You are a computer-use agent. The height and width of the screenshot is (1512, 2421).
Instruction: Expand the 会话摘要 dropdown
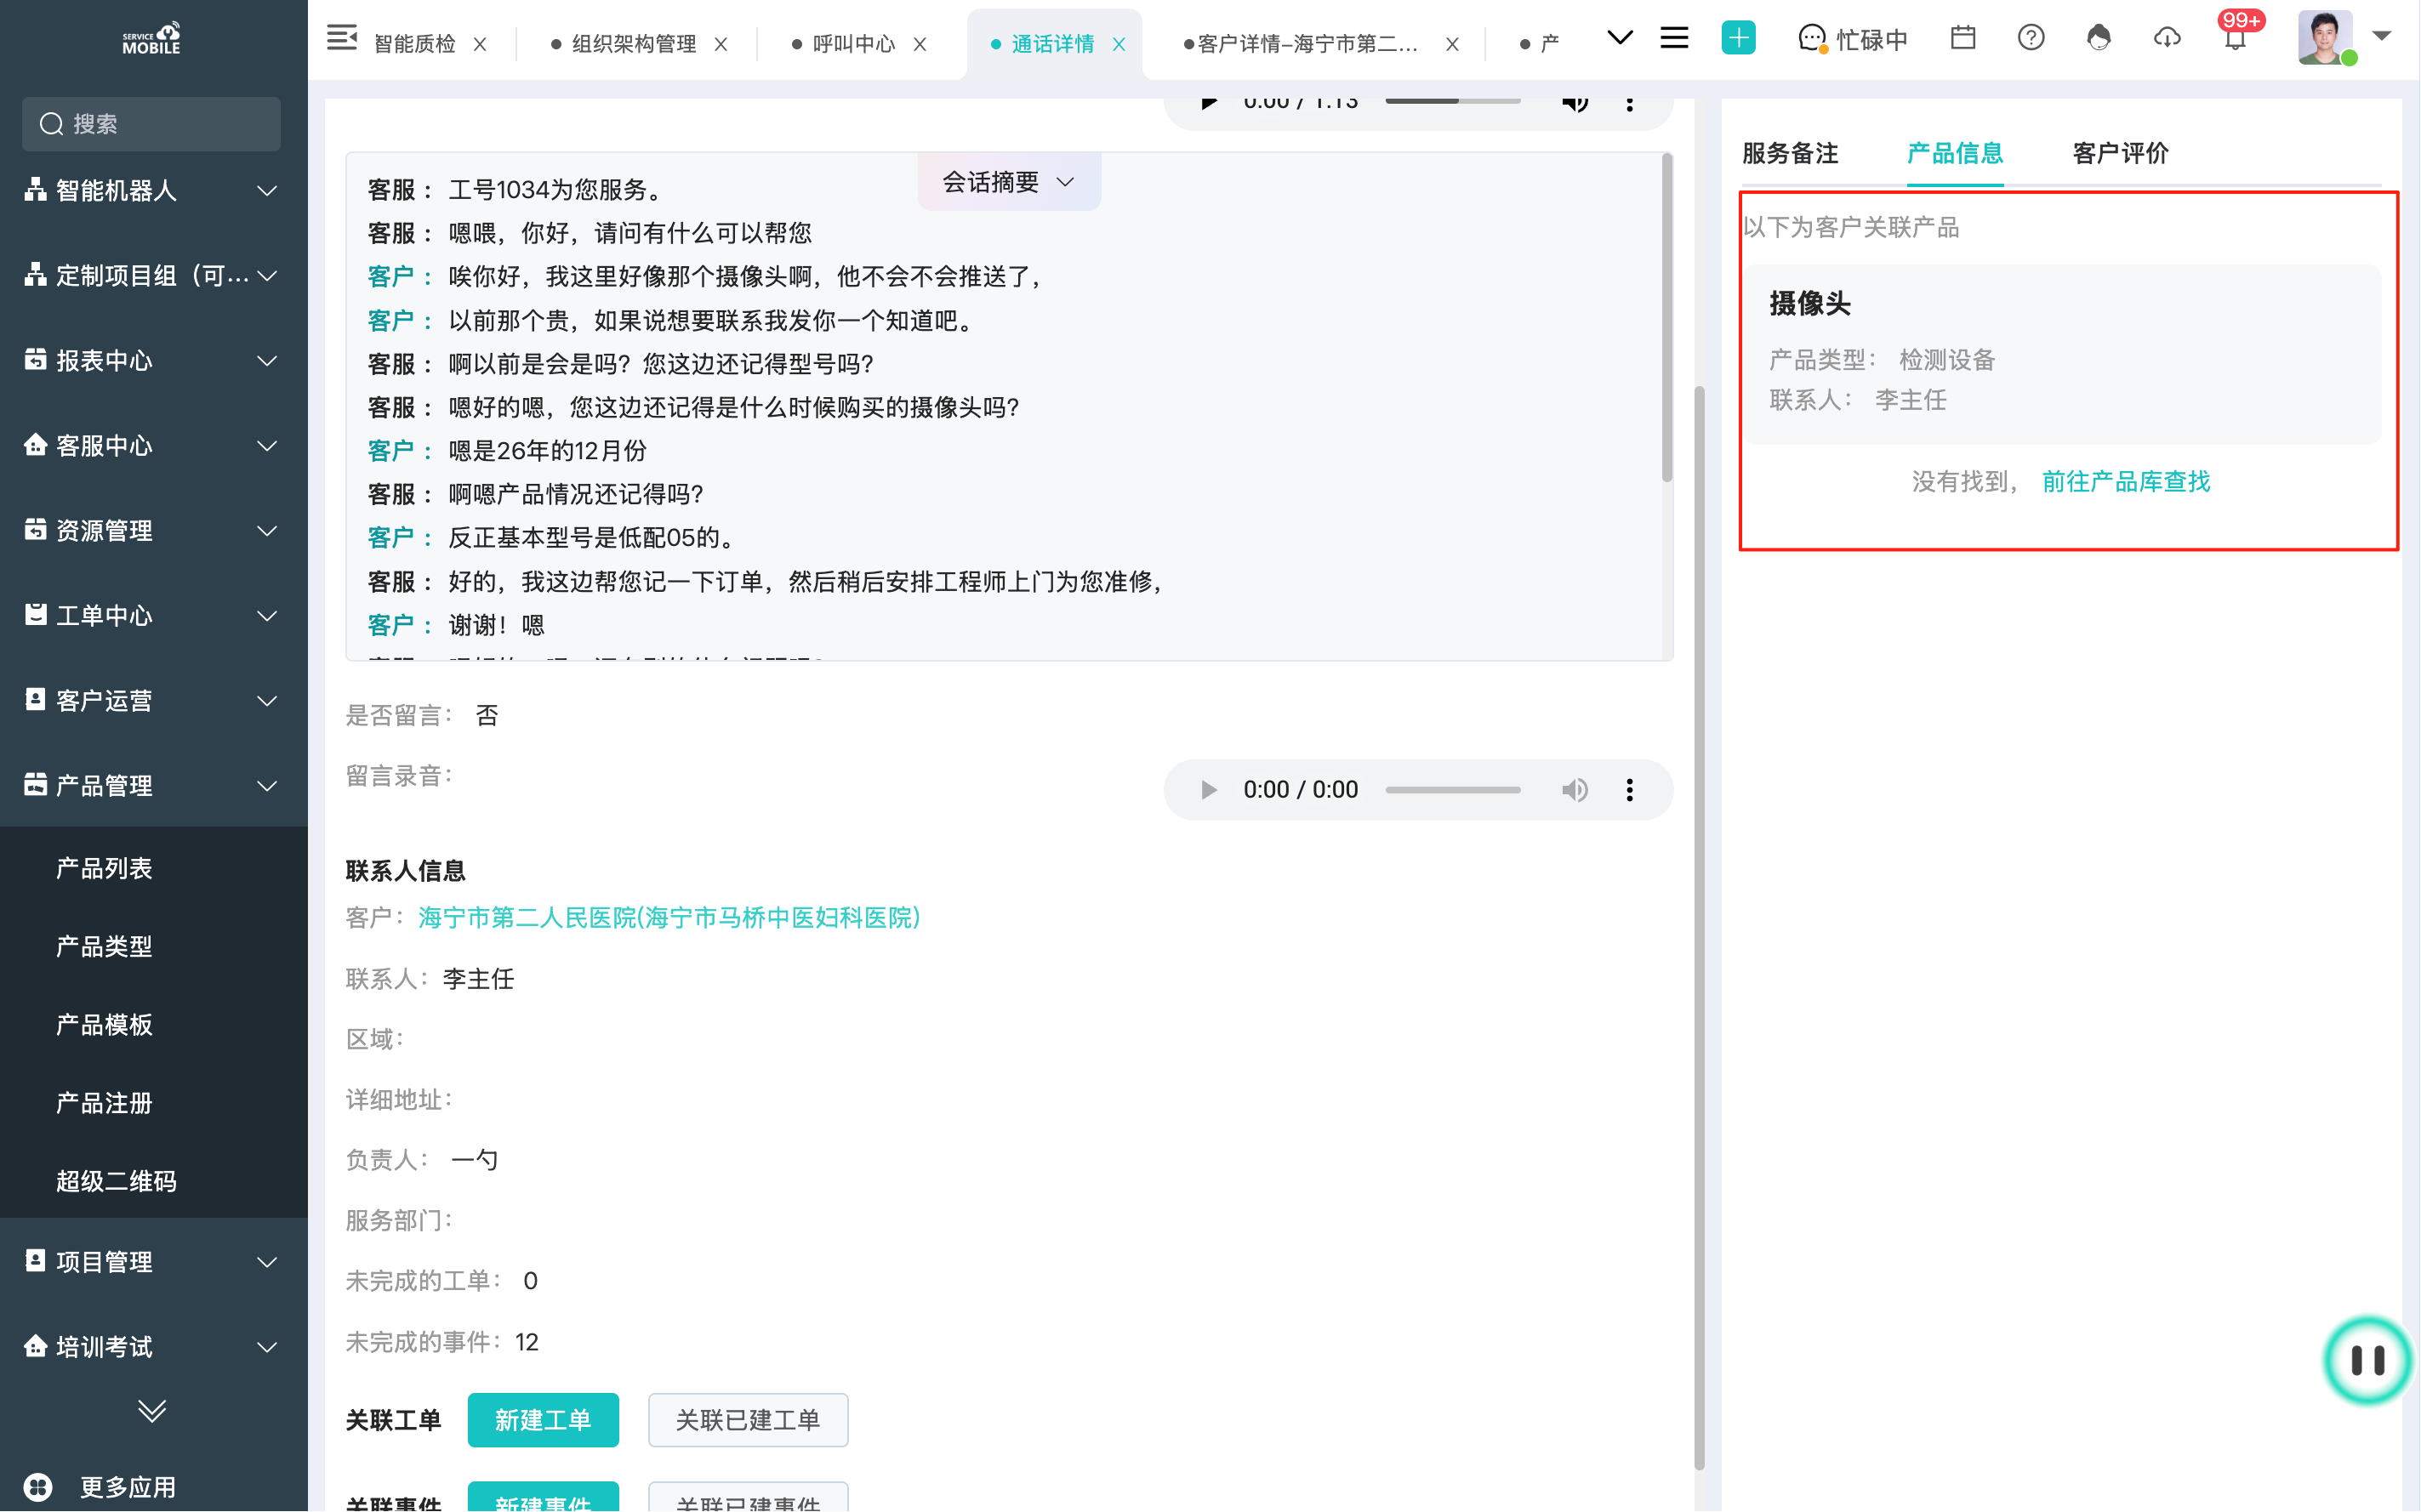pyautogui.click(x=1008, y=182)
